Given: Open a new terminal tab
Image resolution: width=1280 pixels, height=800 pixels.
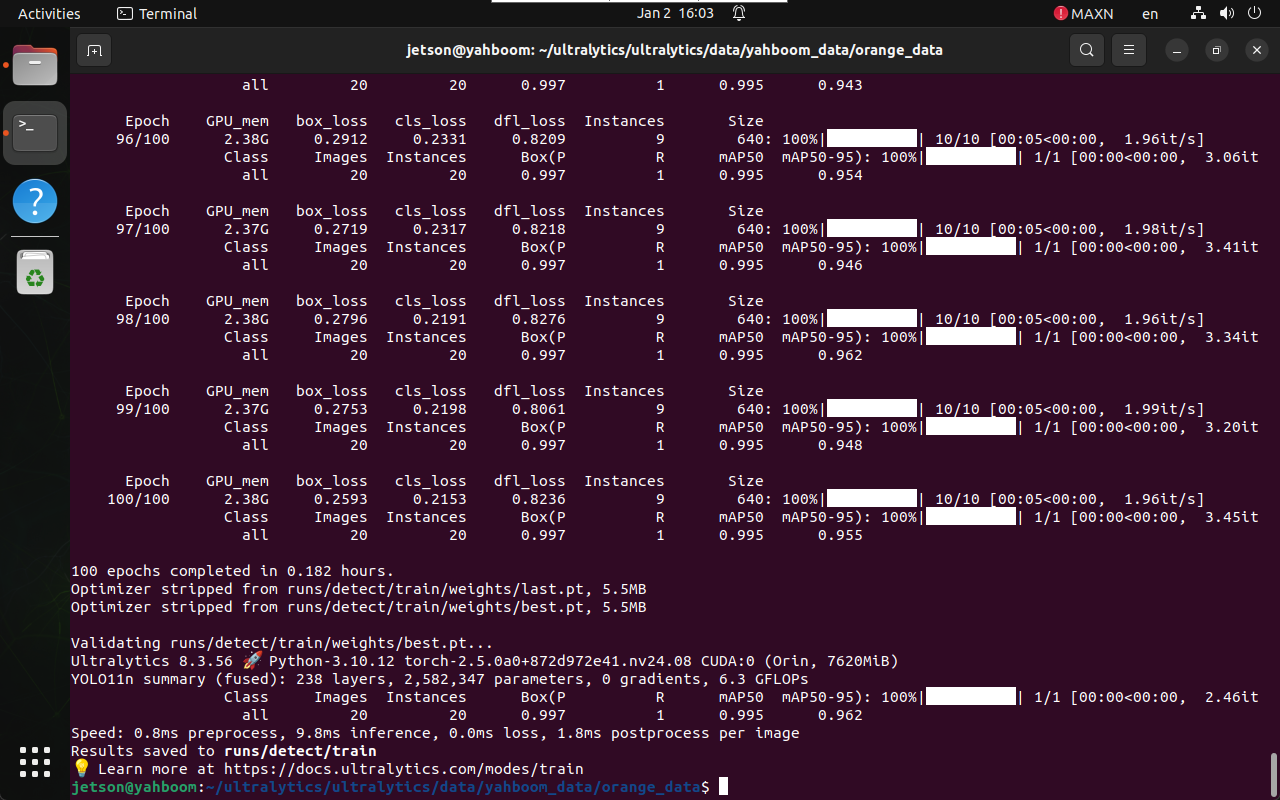Looking at the screenshot, I should (x=93, y=50).
